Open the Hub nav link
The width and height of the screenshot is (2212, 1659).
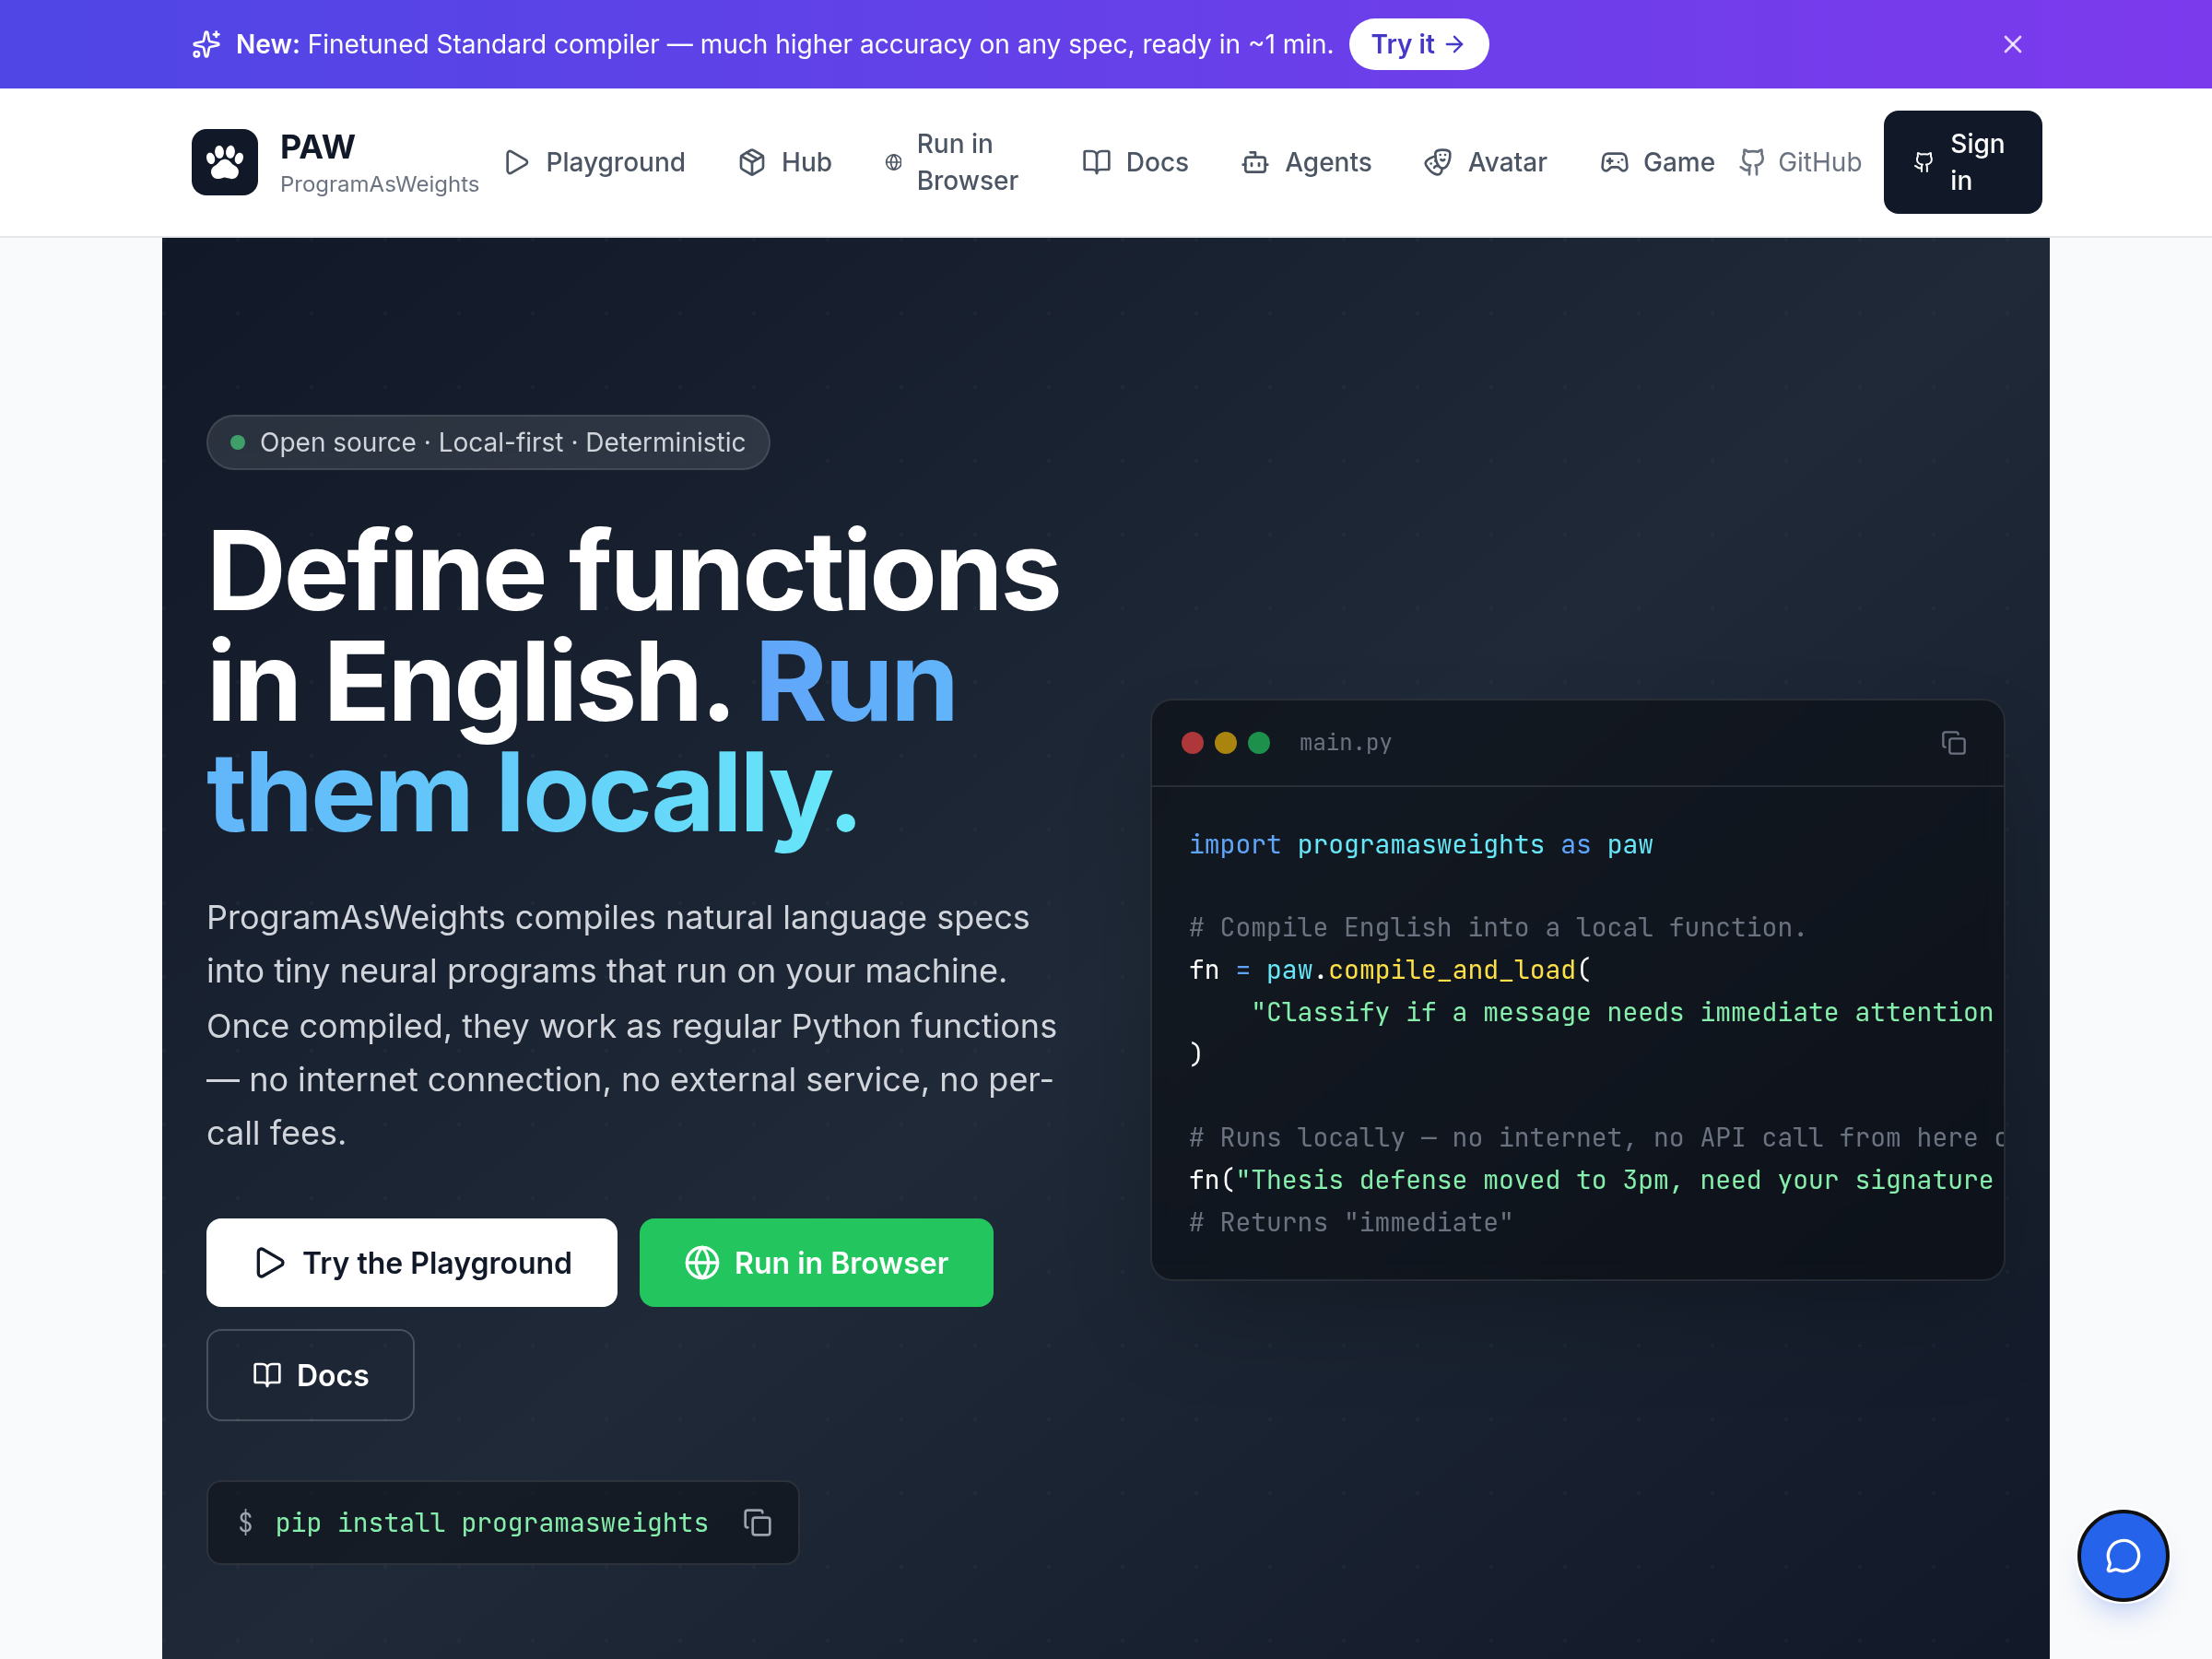[x=785, y=162]
